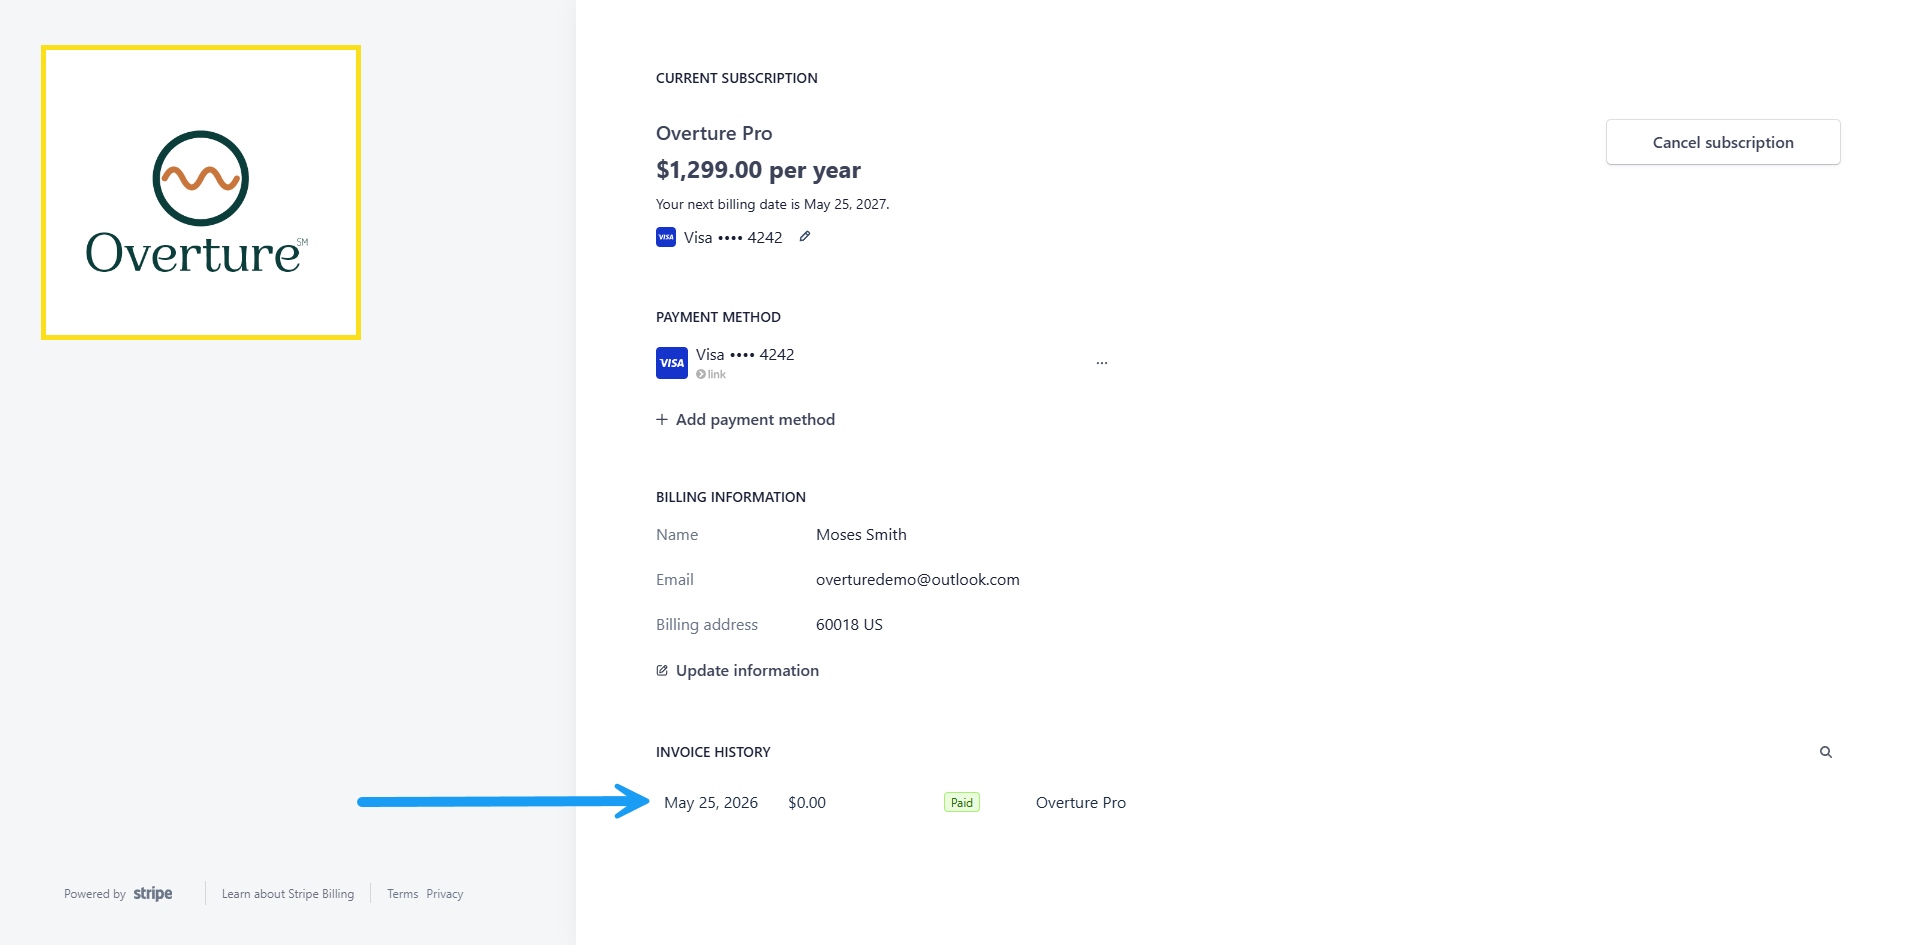1920x945 pixels.
Task: Click the Overture Pro plan title
Action: point(714,133)
